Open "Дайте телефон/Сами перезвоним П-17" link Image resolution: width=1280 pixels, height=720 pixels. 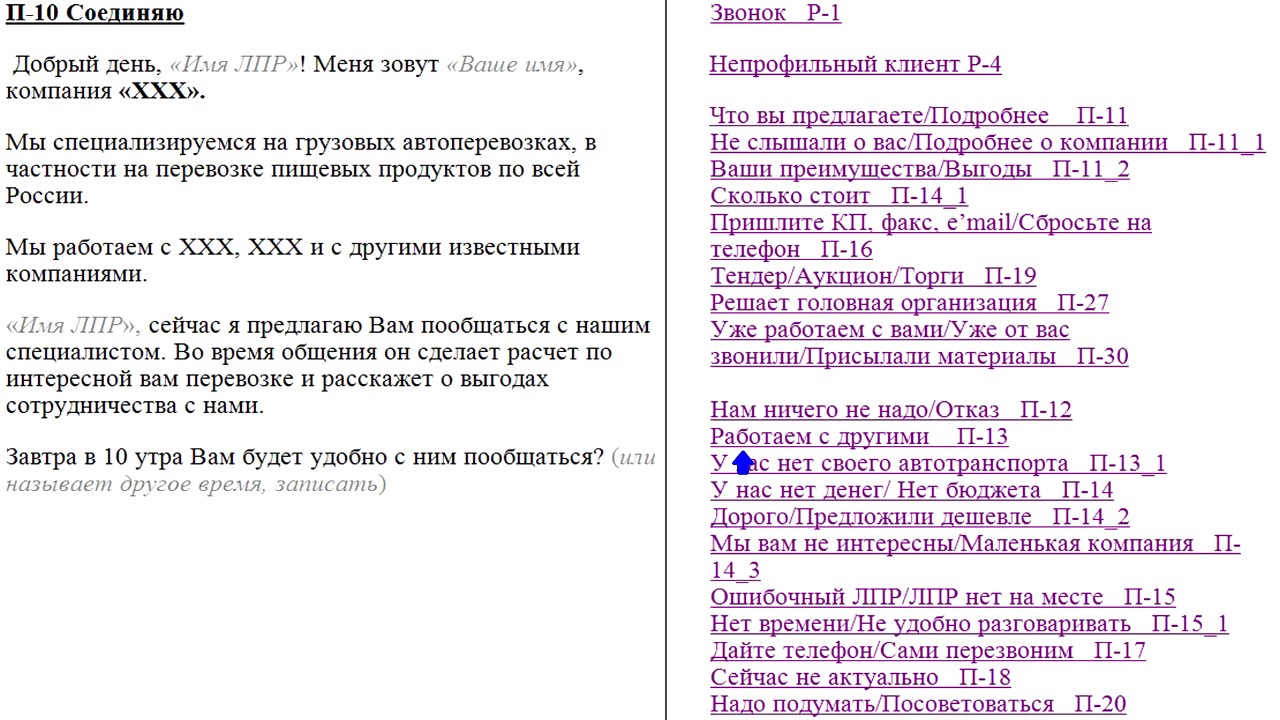click(928, 651)
